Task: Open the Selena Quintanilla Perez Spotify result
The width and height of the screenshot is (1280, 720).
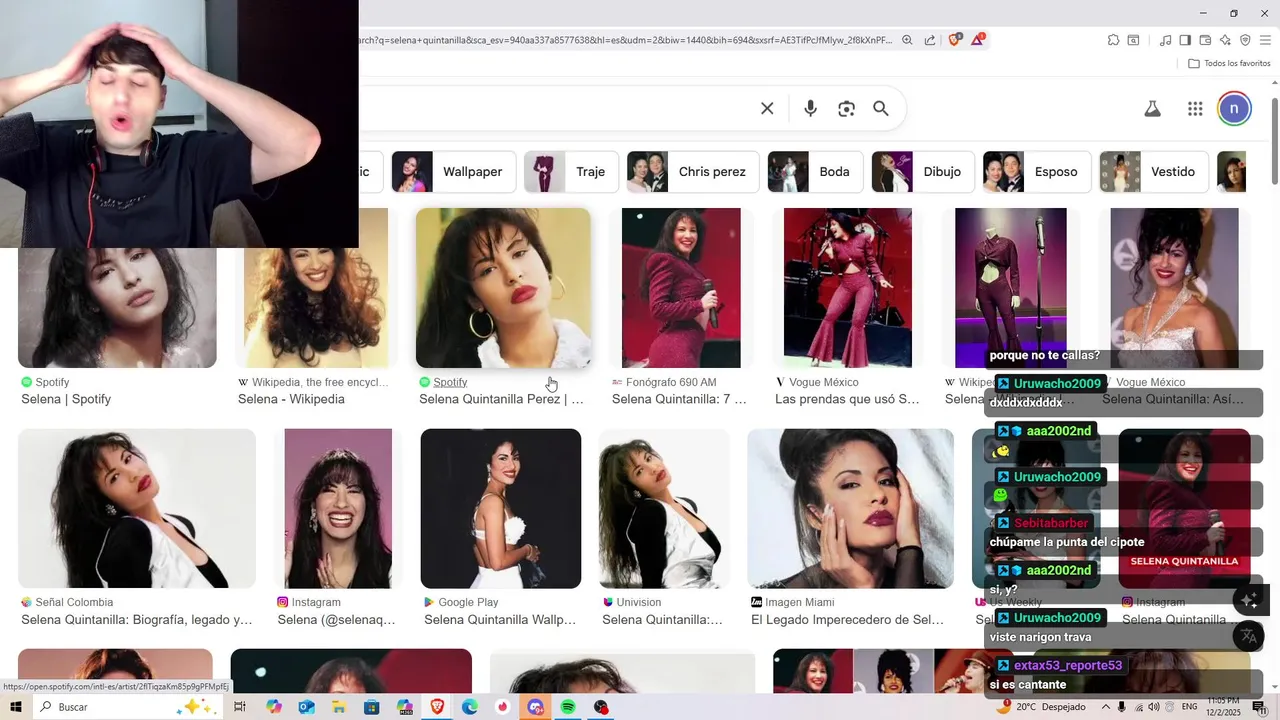Action: (501, 399)
